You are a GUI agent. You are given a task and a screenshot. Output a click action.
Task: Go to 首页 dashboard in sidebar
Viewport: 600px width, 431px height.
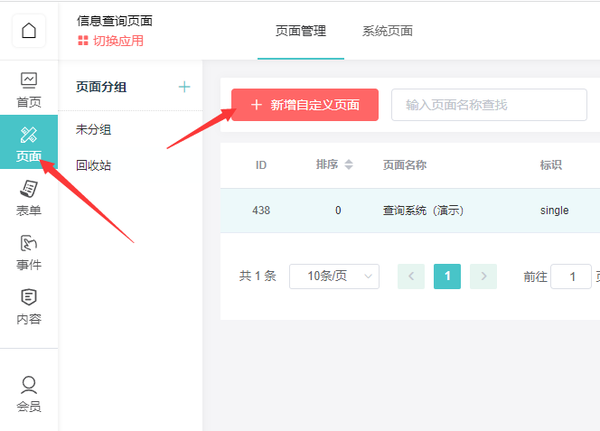(29, 90)
